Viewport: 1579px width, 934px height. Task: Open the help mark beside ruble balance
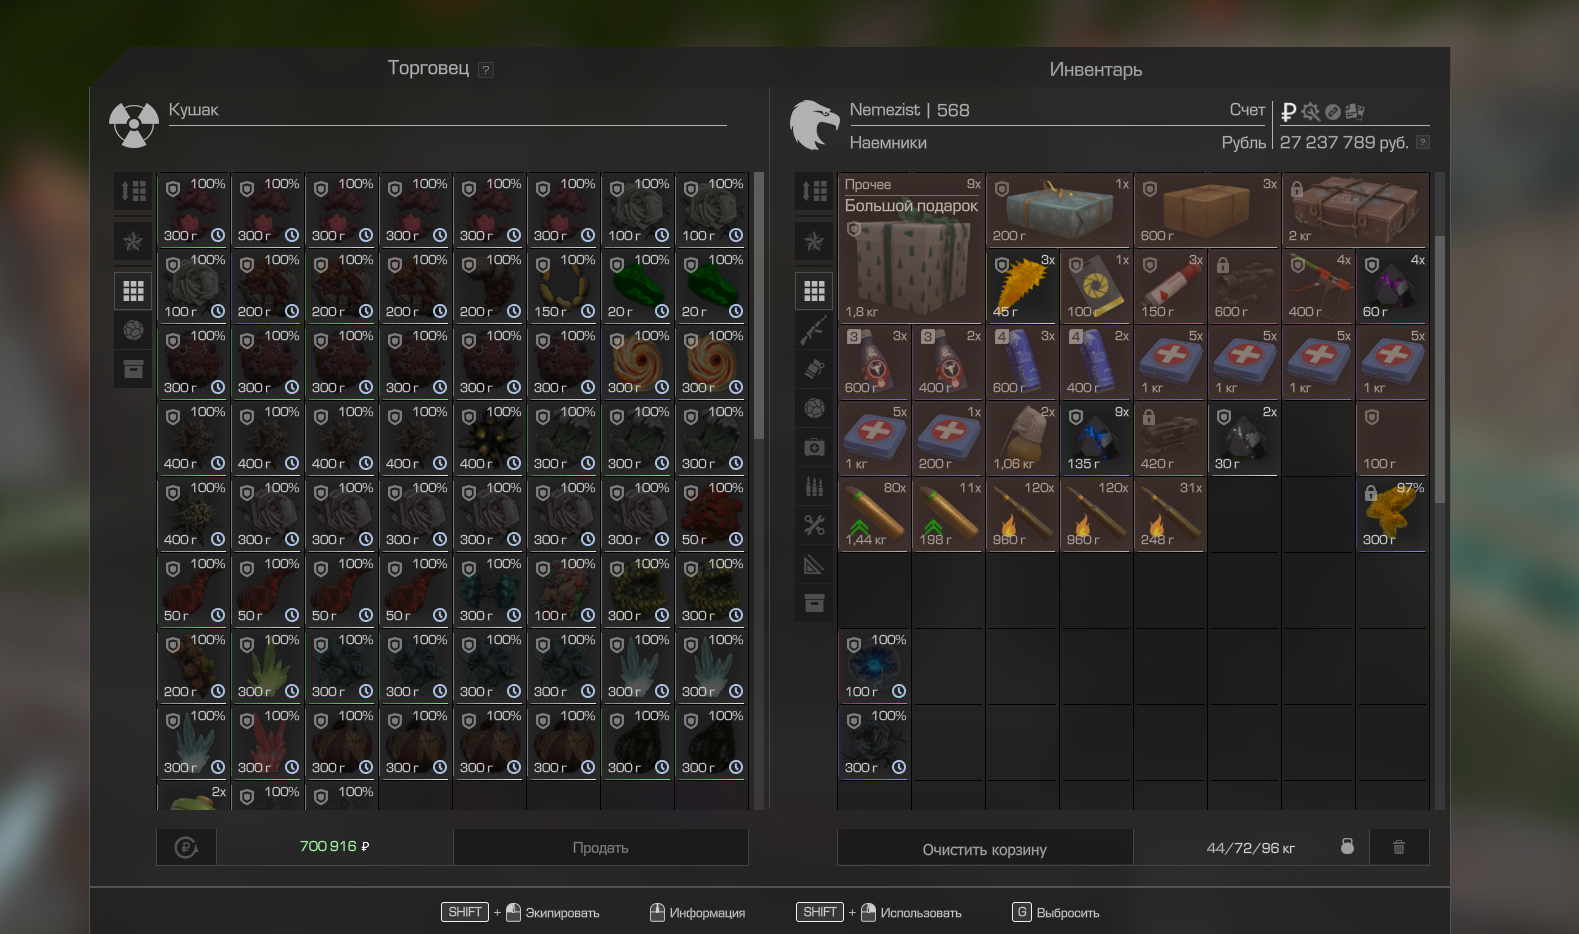pos(1423,142)
